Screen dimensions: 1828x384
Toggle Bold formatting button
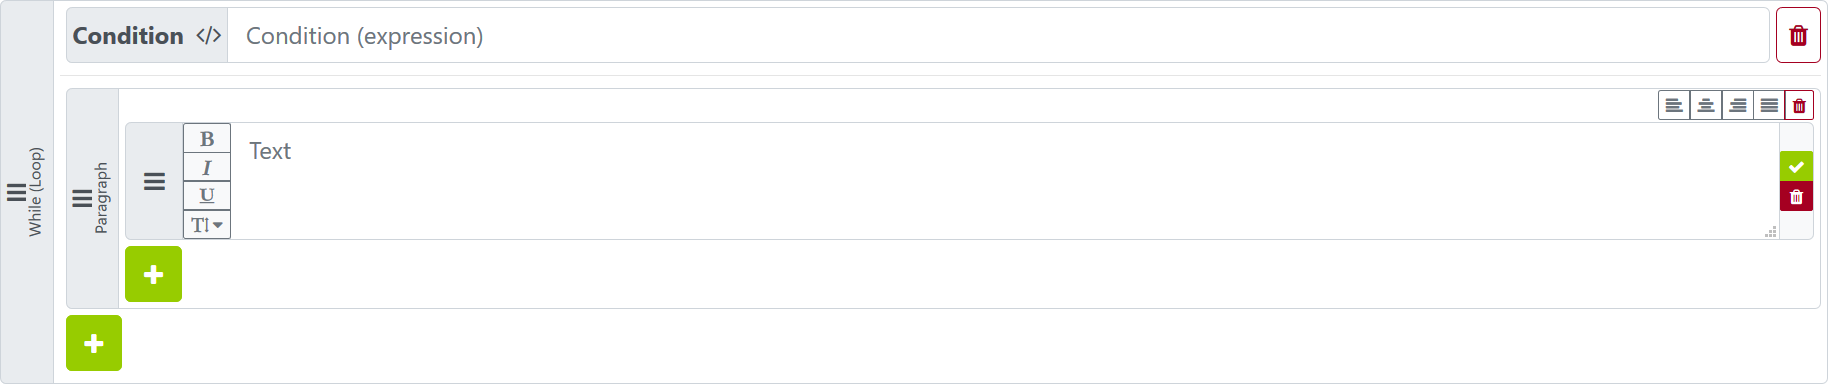tap(207, 138)
